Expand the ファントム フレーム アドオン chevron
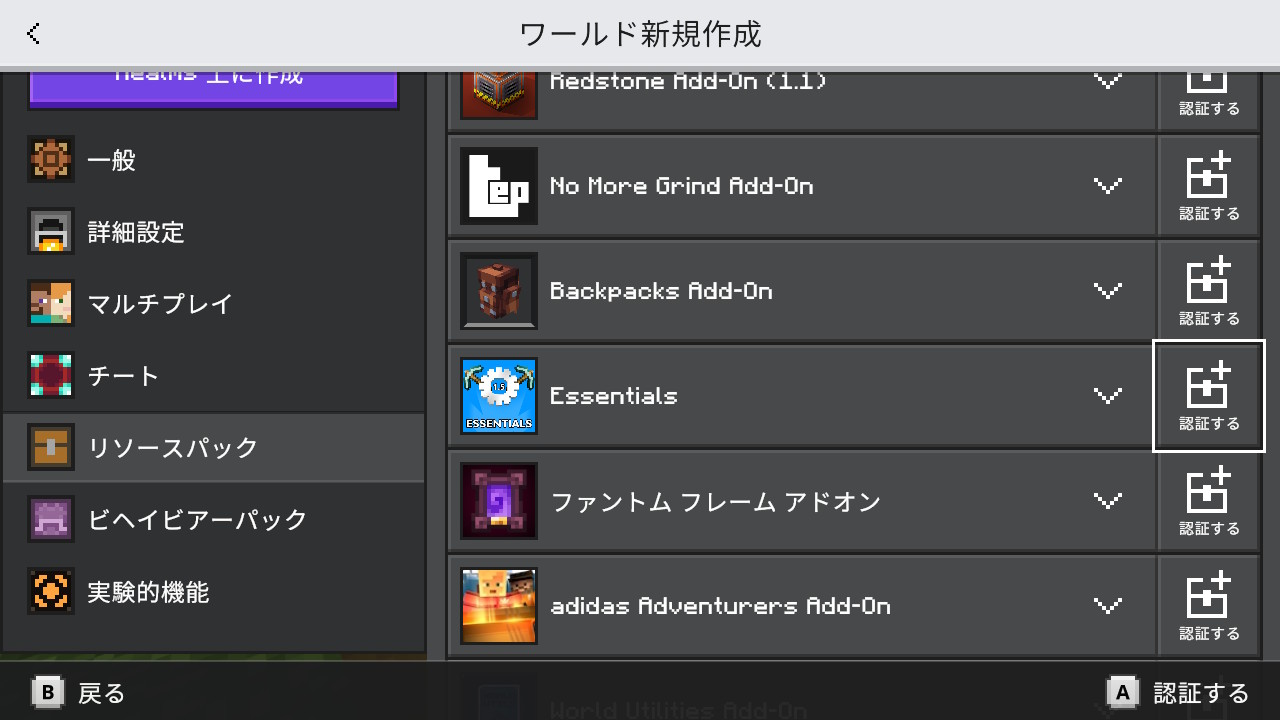Image resolution: width=1280 pixels, height=720 pixels. (x=1107, y=501)
